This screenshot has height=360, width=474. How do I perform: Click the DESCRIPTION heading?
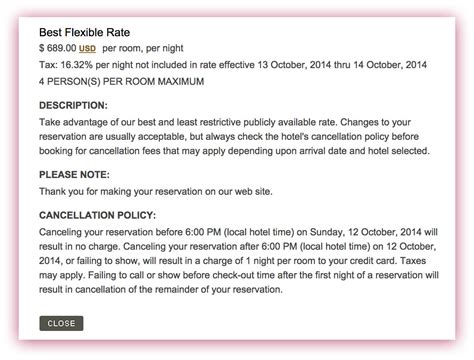tap(73, 105)
